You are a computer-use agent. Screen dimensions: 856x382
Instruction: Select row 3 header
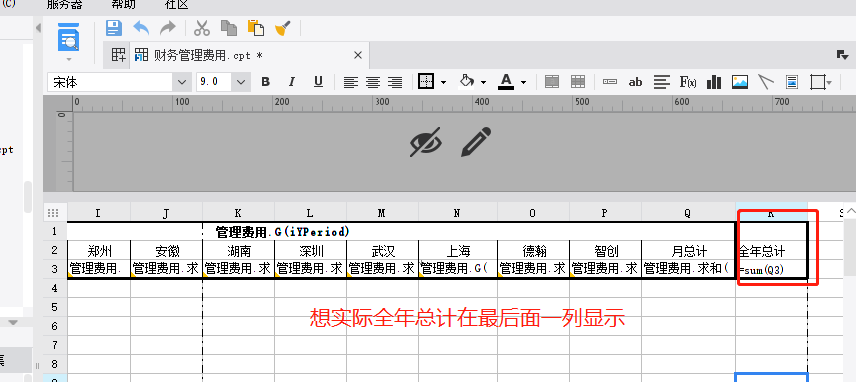[55, 269]
